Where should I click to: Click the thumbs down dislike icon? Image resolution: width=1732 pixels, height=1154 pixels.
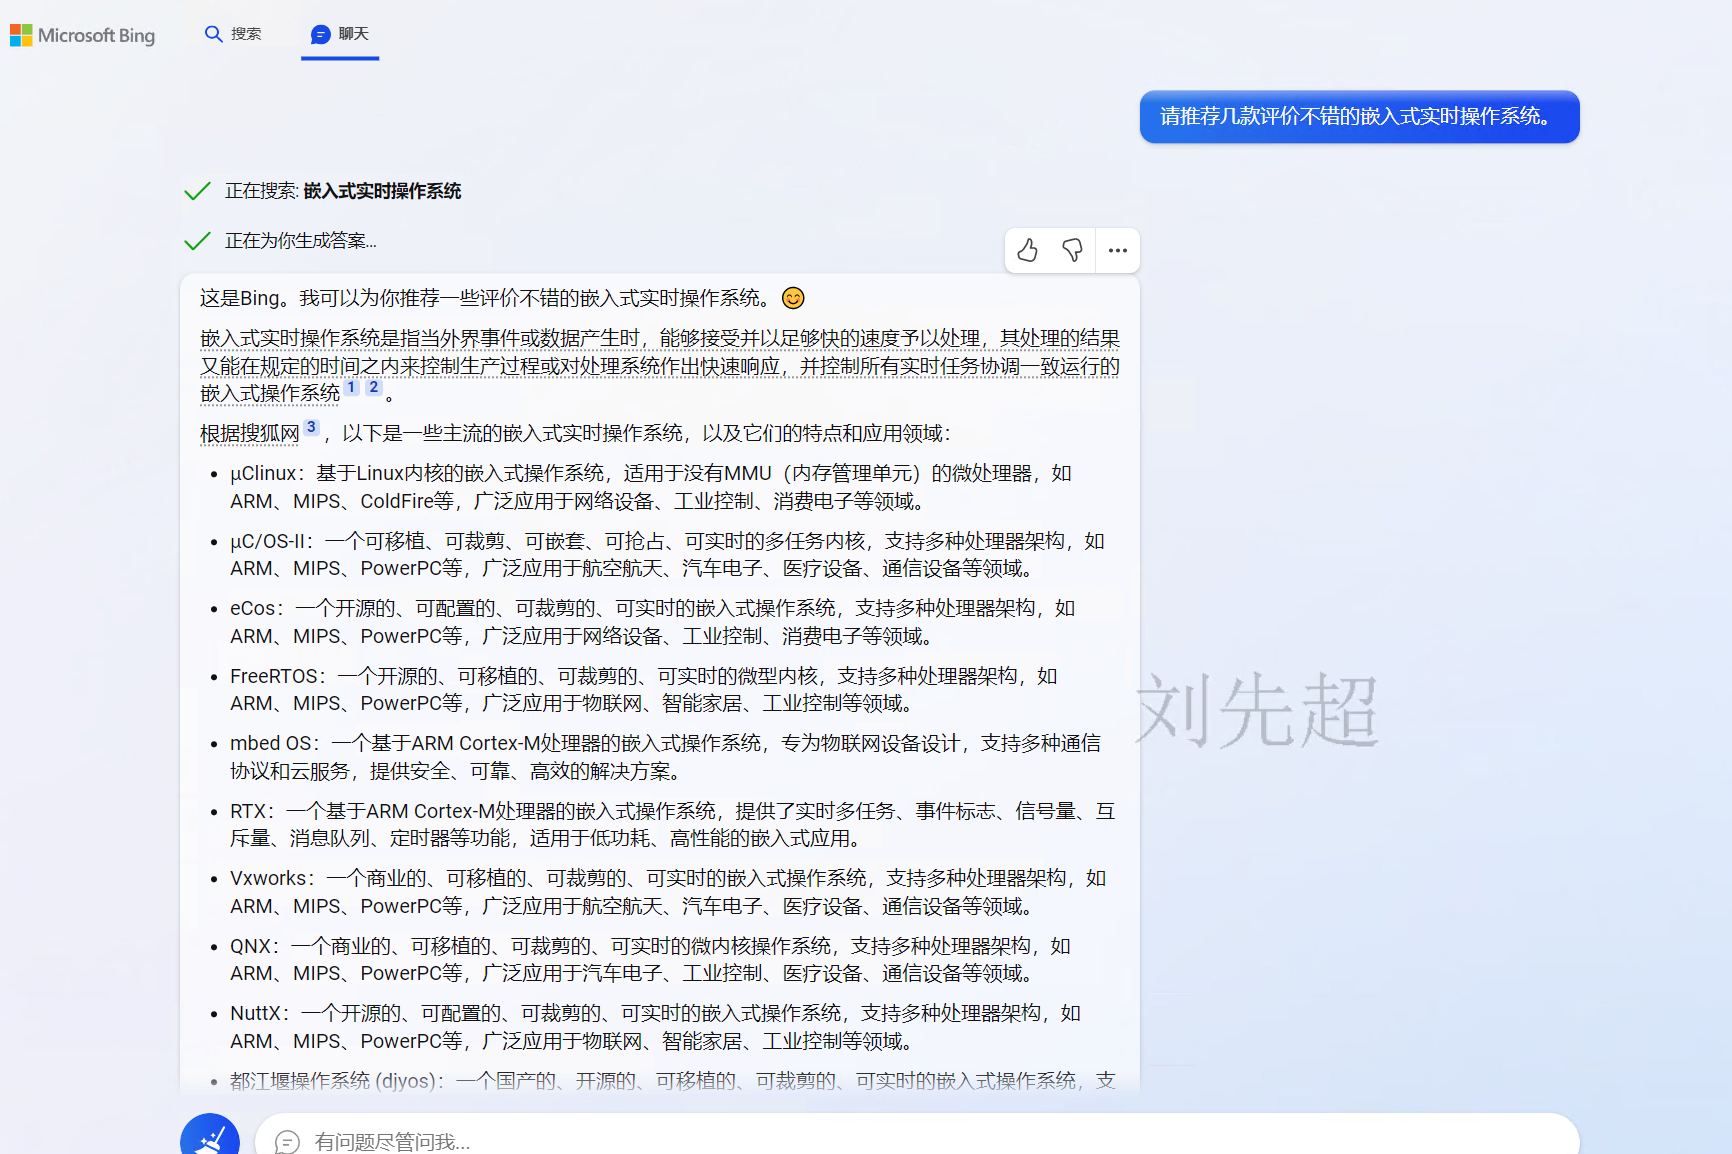(x=1072, y=250)
